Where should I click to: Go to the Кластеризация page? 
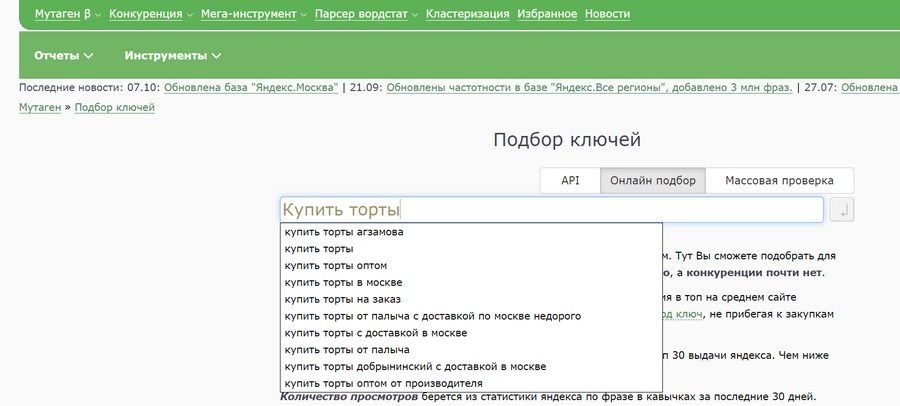467,14
